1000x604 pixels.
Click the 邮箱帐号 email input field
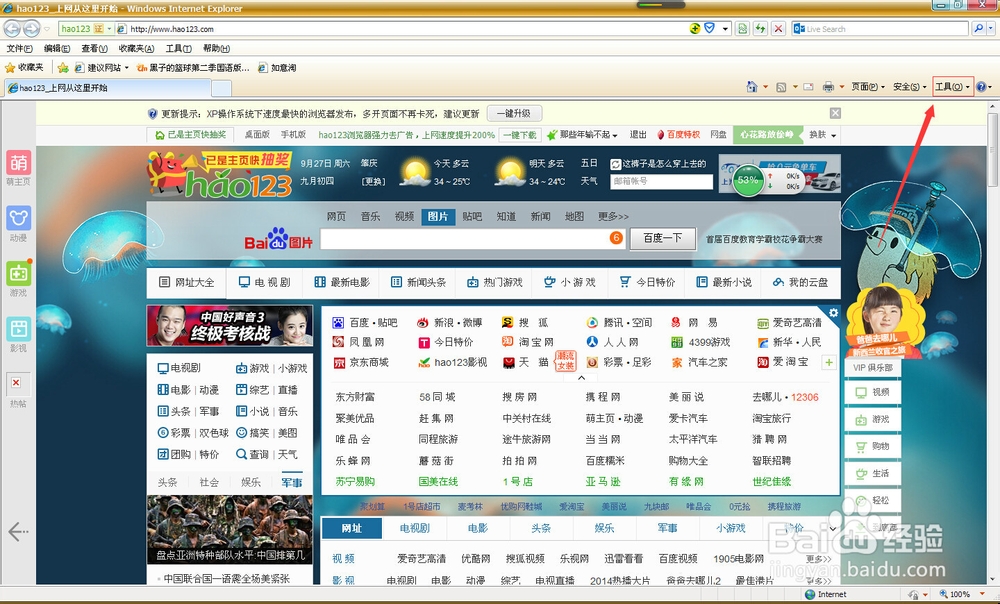tap(661, 181)
